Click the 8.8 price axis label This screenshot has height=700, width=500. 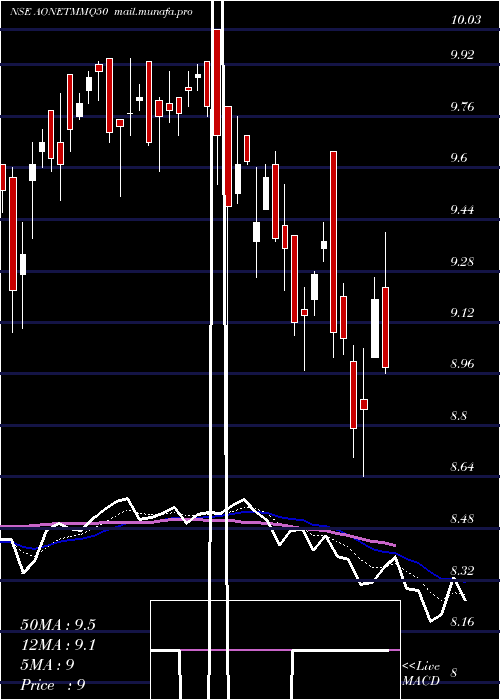[x=459, y=416]
